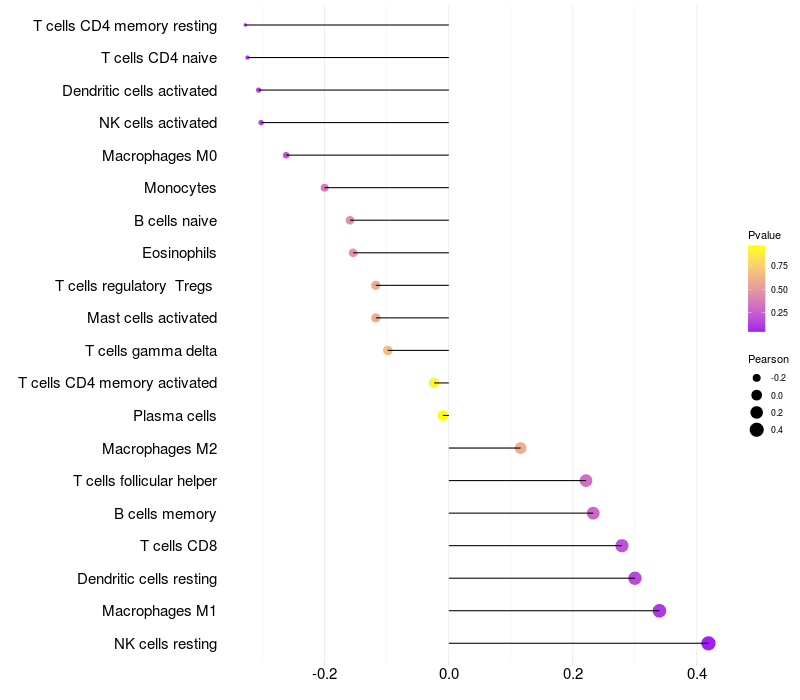Click the NK cells activated dot

point(261,123)
